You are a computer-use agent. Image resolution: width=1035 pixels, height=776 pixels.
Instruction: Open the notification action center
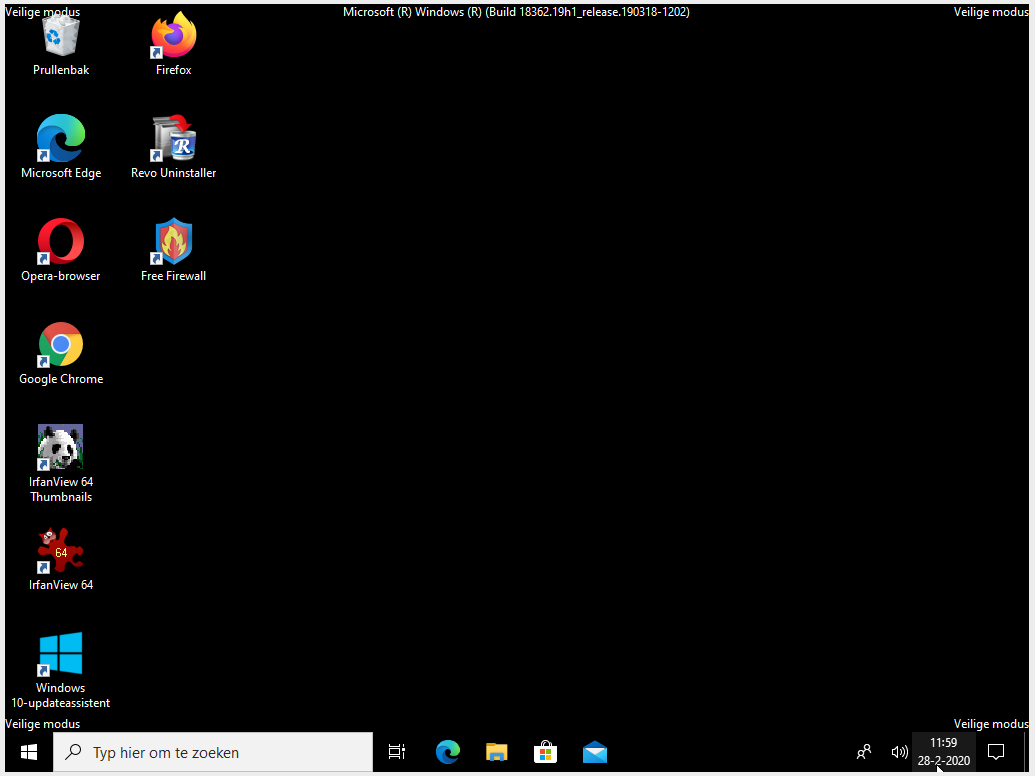click(996, 752)
